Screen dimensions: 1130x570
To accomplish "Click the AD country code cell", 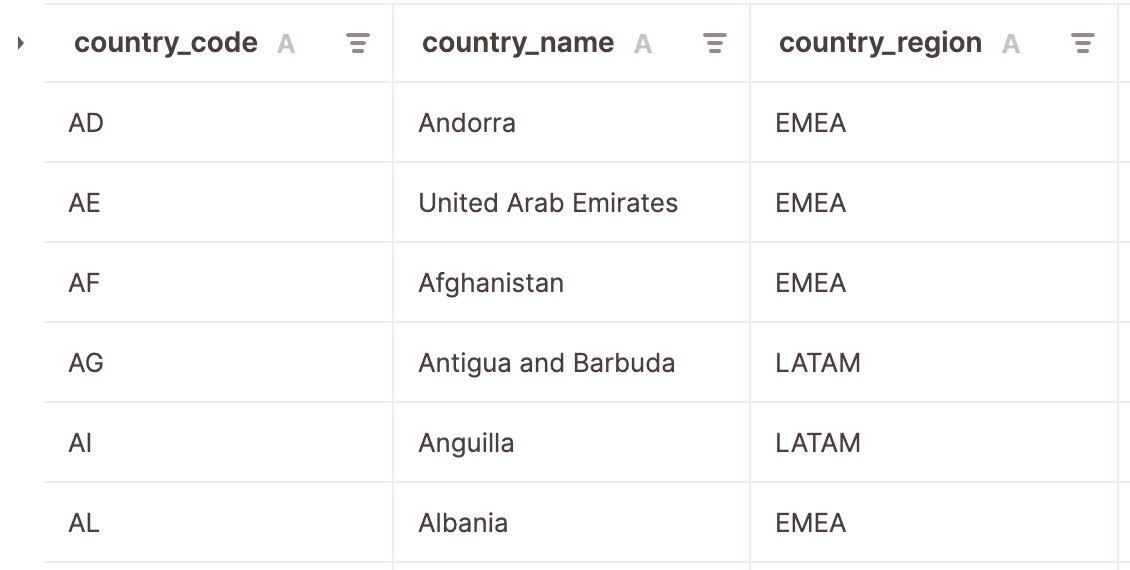I will tap(86, 123).
